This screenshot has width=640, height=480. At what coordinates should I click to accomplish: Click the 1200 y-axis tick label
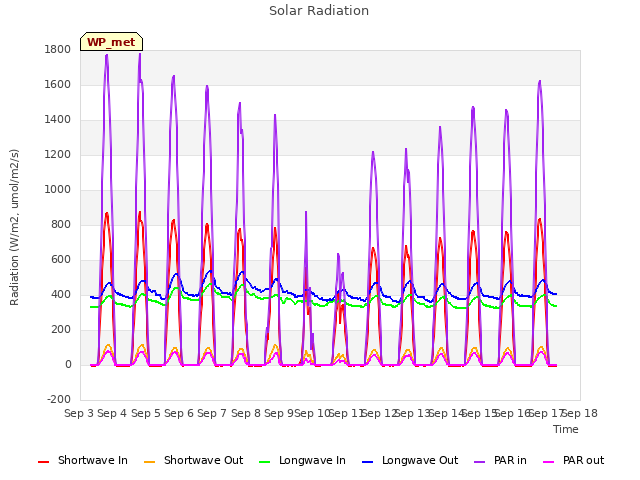(58, 155)
